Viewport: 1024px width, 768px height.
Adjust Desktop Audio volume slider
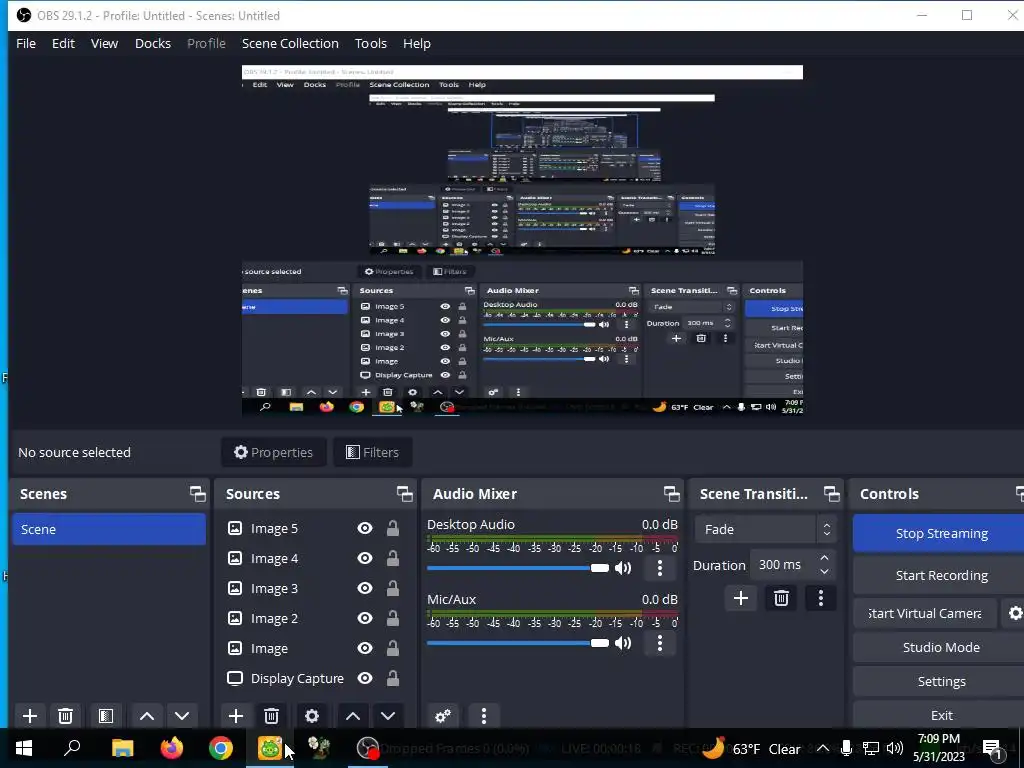pos(518,568)
